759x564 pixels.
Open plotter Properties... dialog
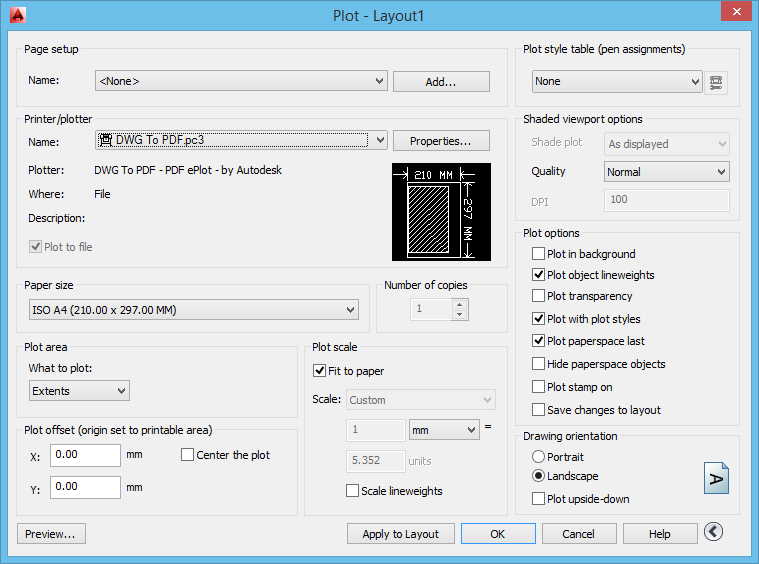pyautogui.click(x=441, y=140)
